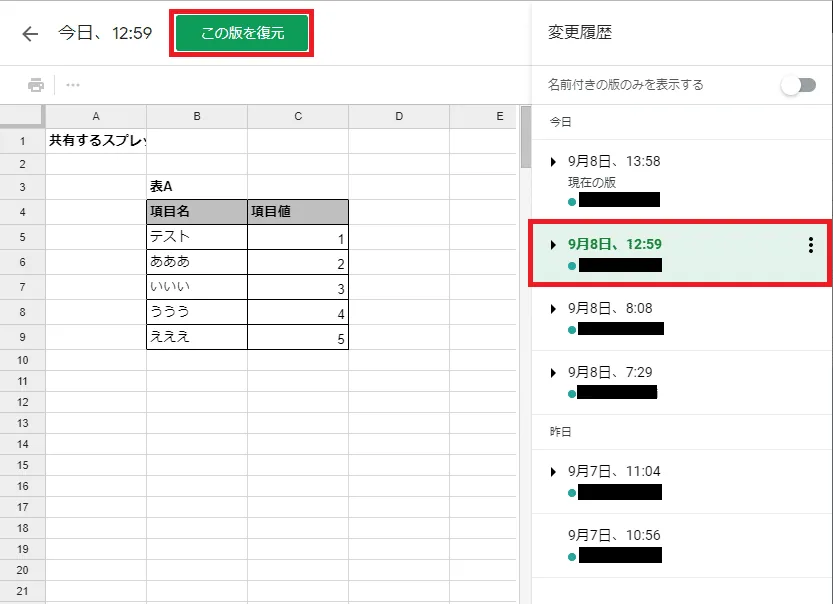Click cell containing 共有するスプレ
Viewport: 833px width, 604px height.
[x=96, y=141]
